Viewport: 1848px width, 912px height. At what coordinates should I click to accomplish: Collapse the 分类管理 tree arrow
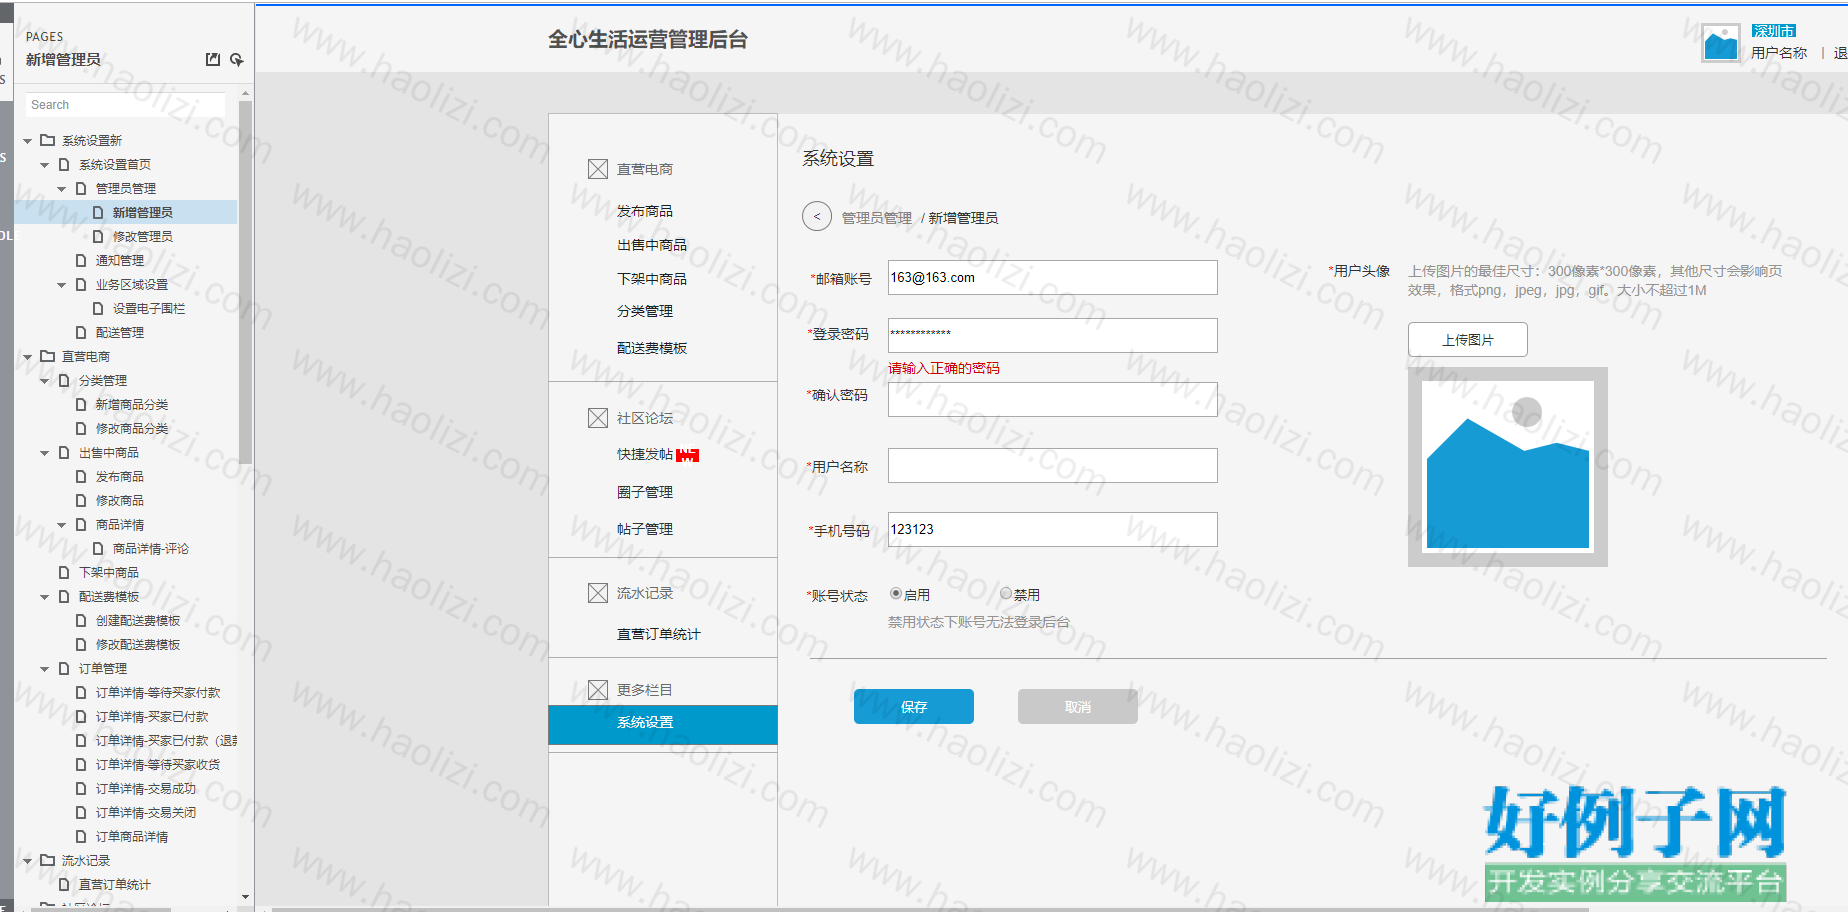[45, 381]
